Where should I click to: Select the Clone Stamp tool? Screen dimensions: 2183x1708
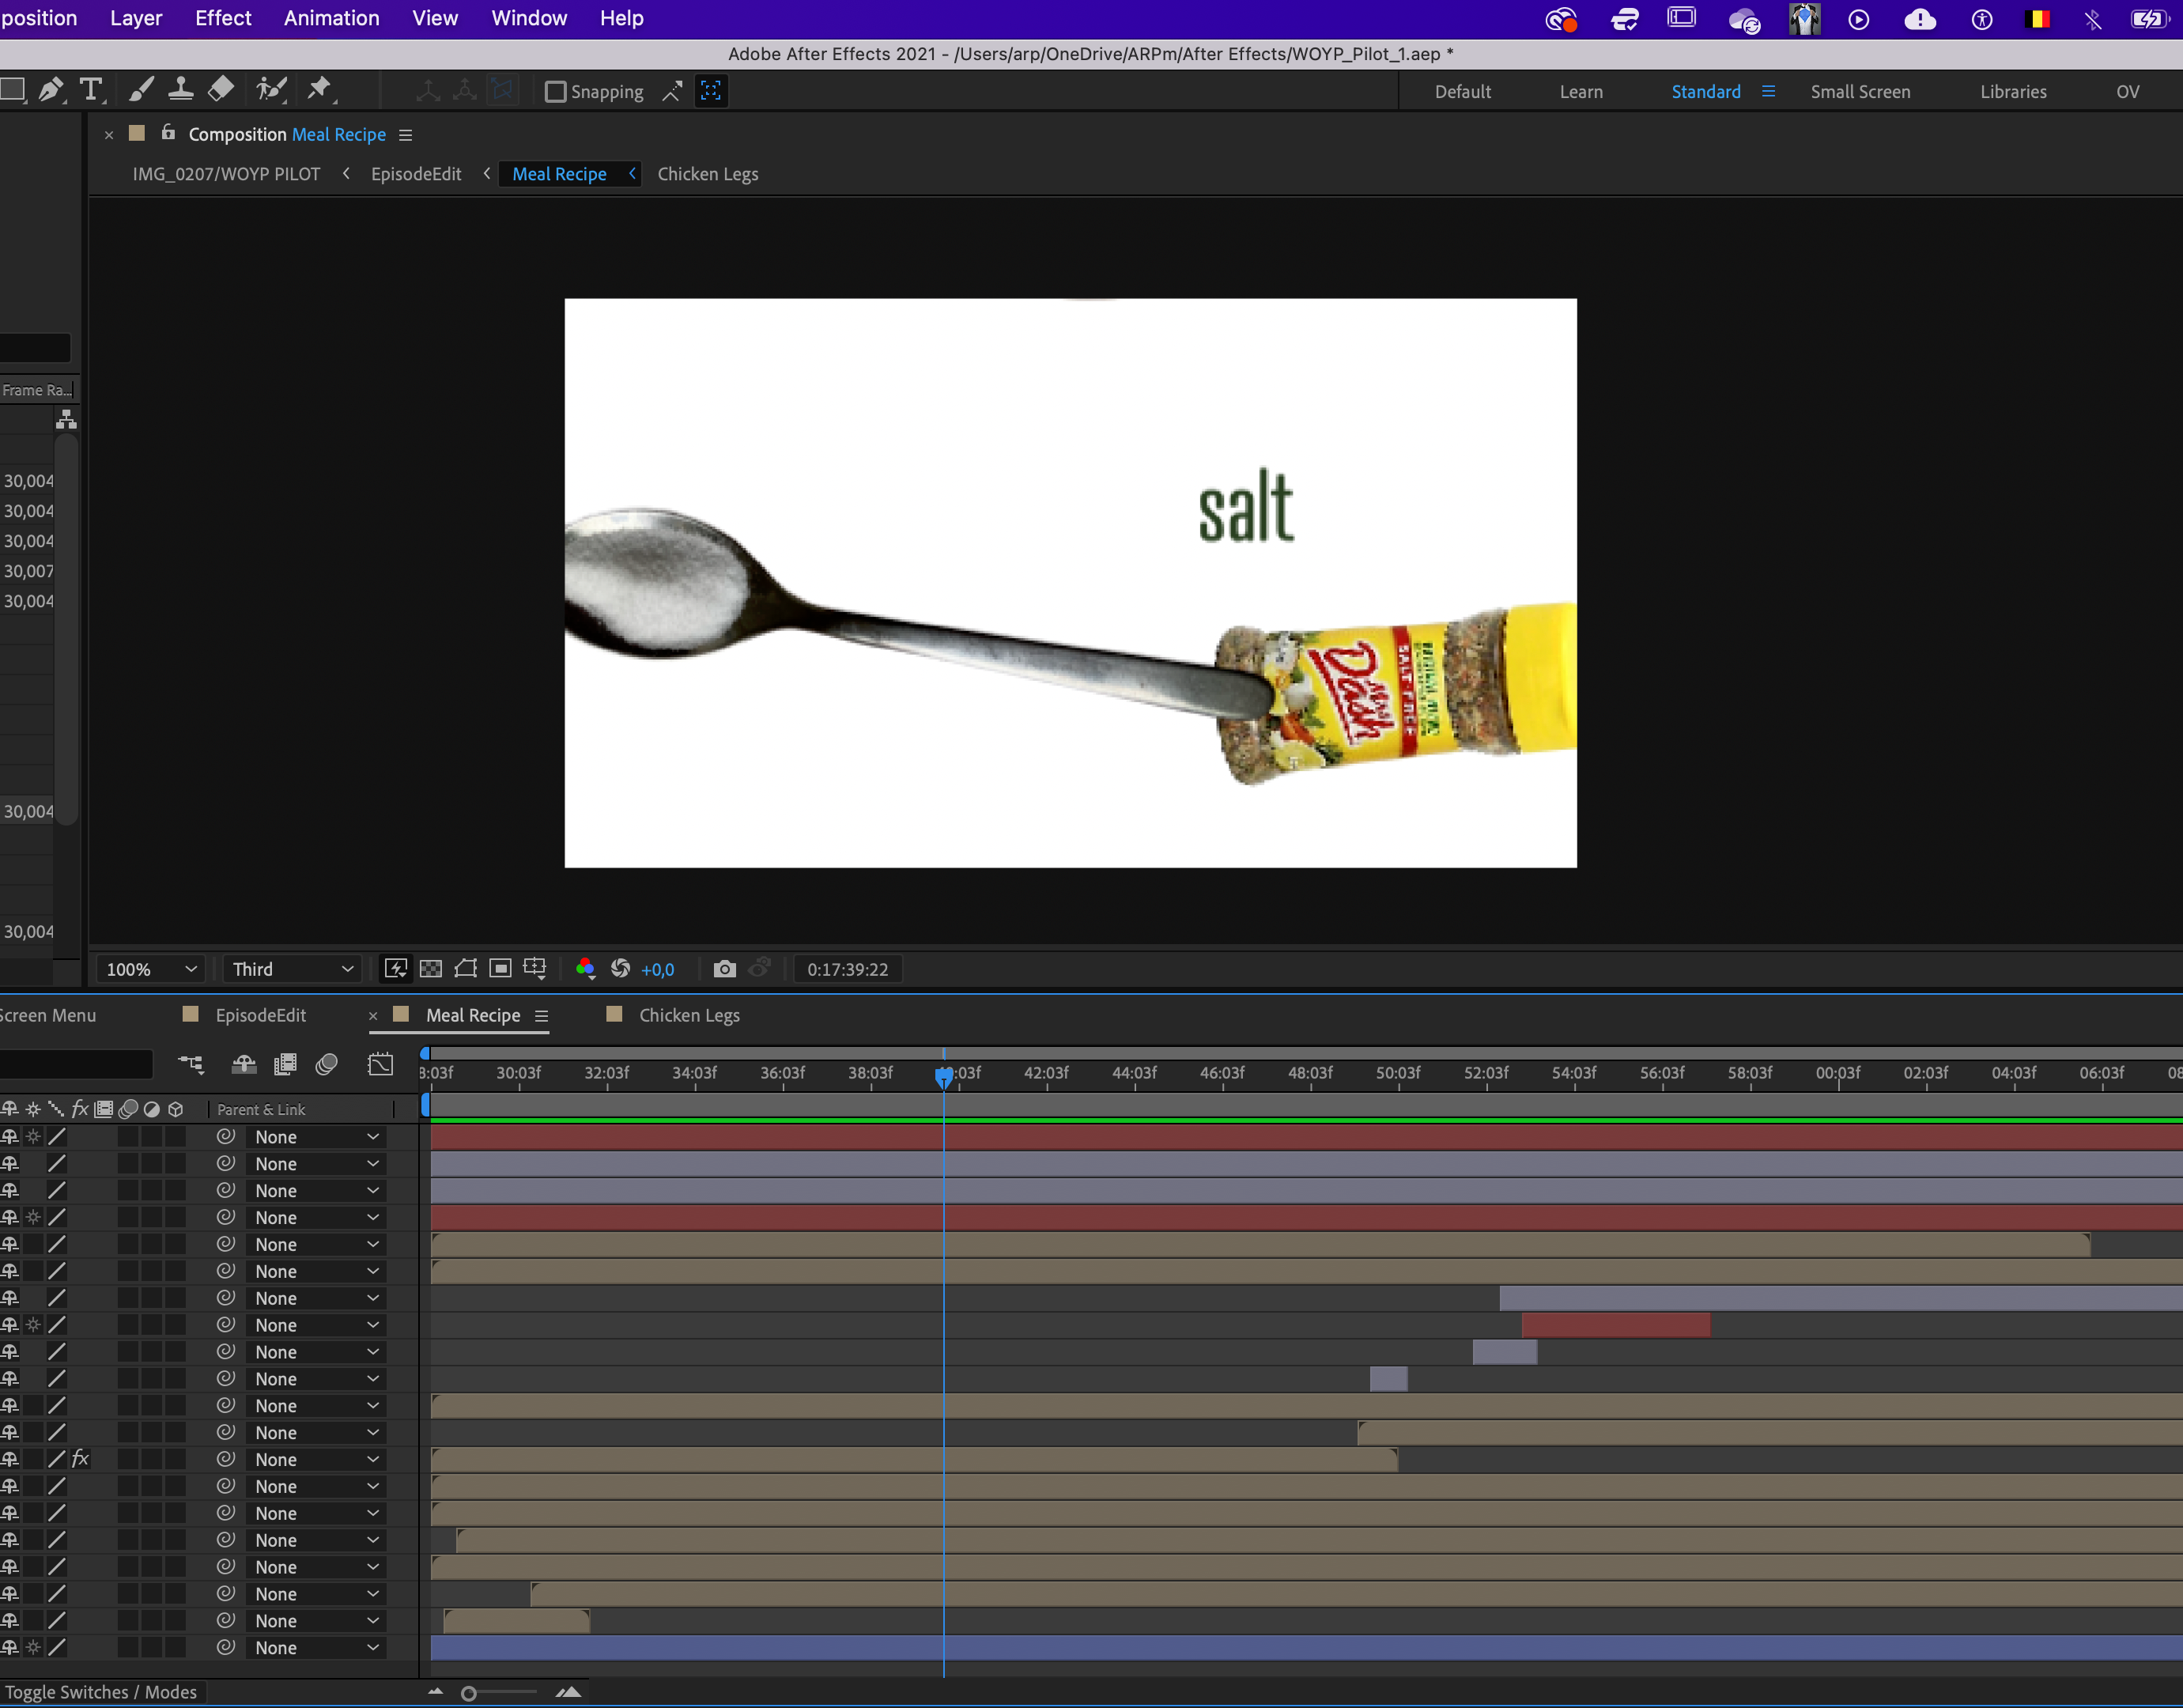[181, 91]
